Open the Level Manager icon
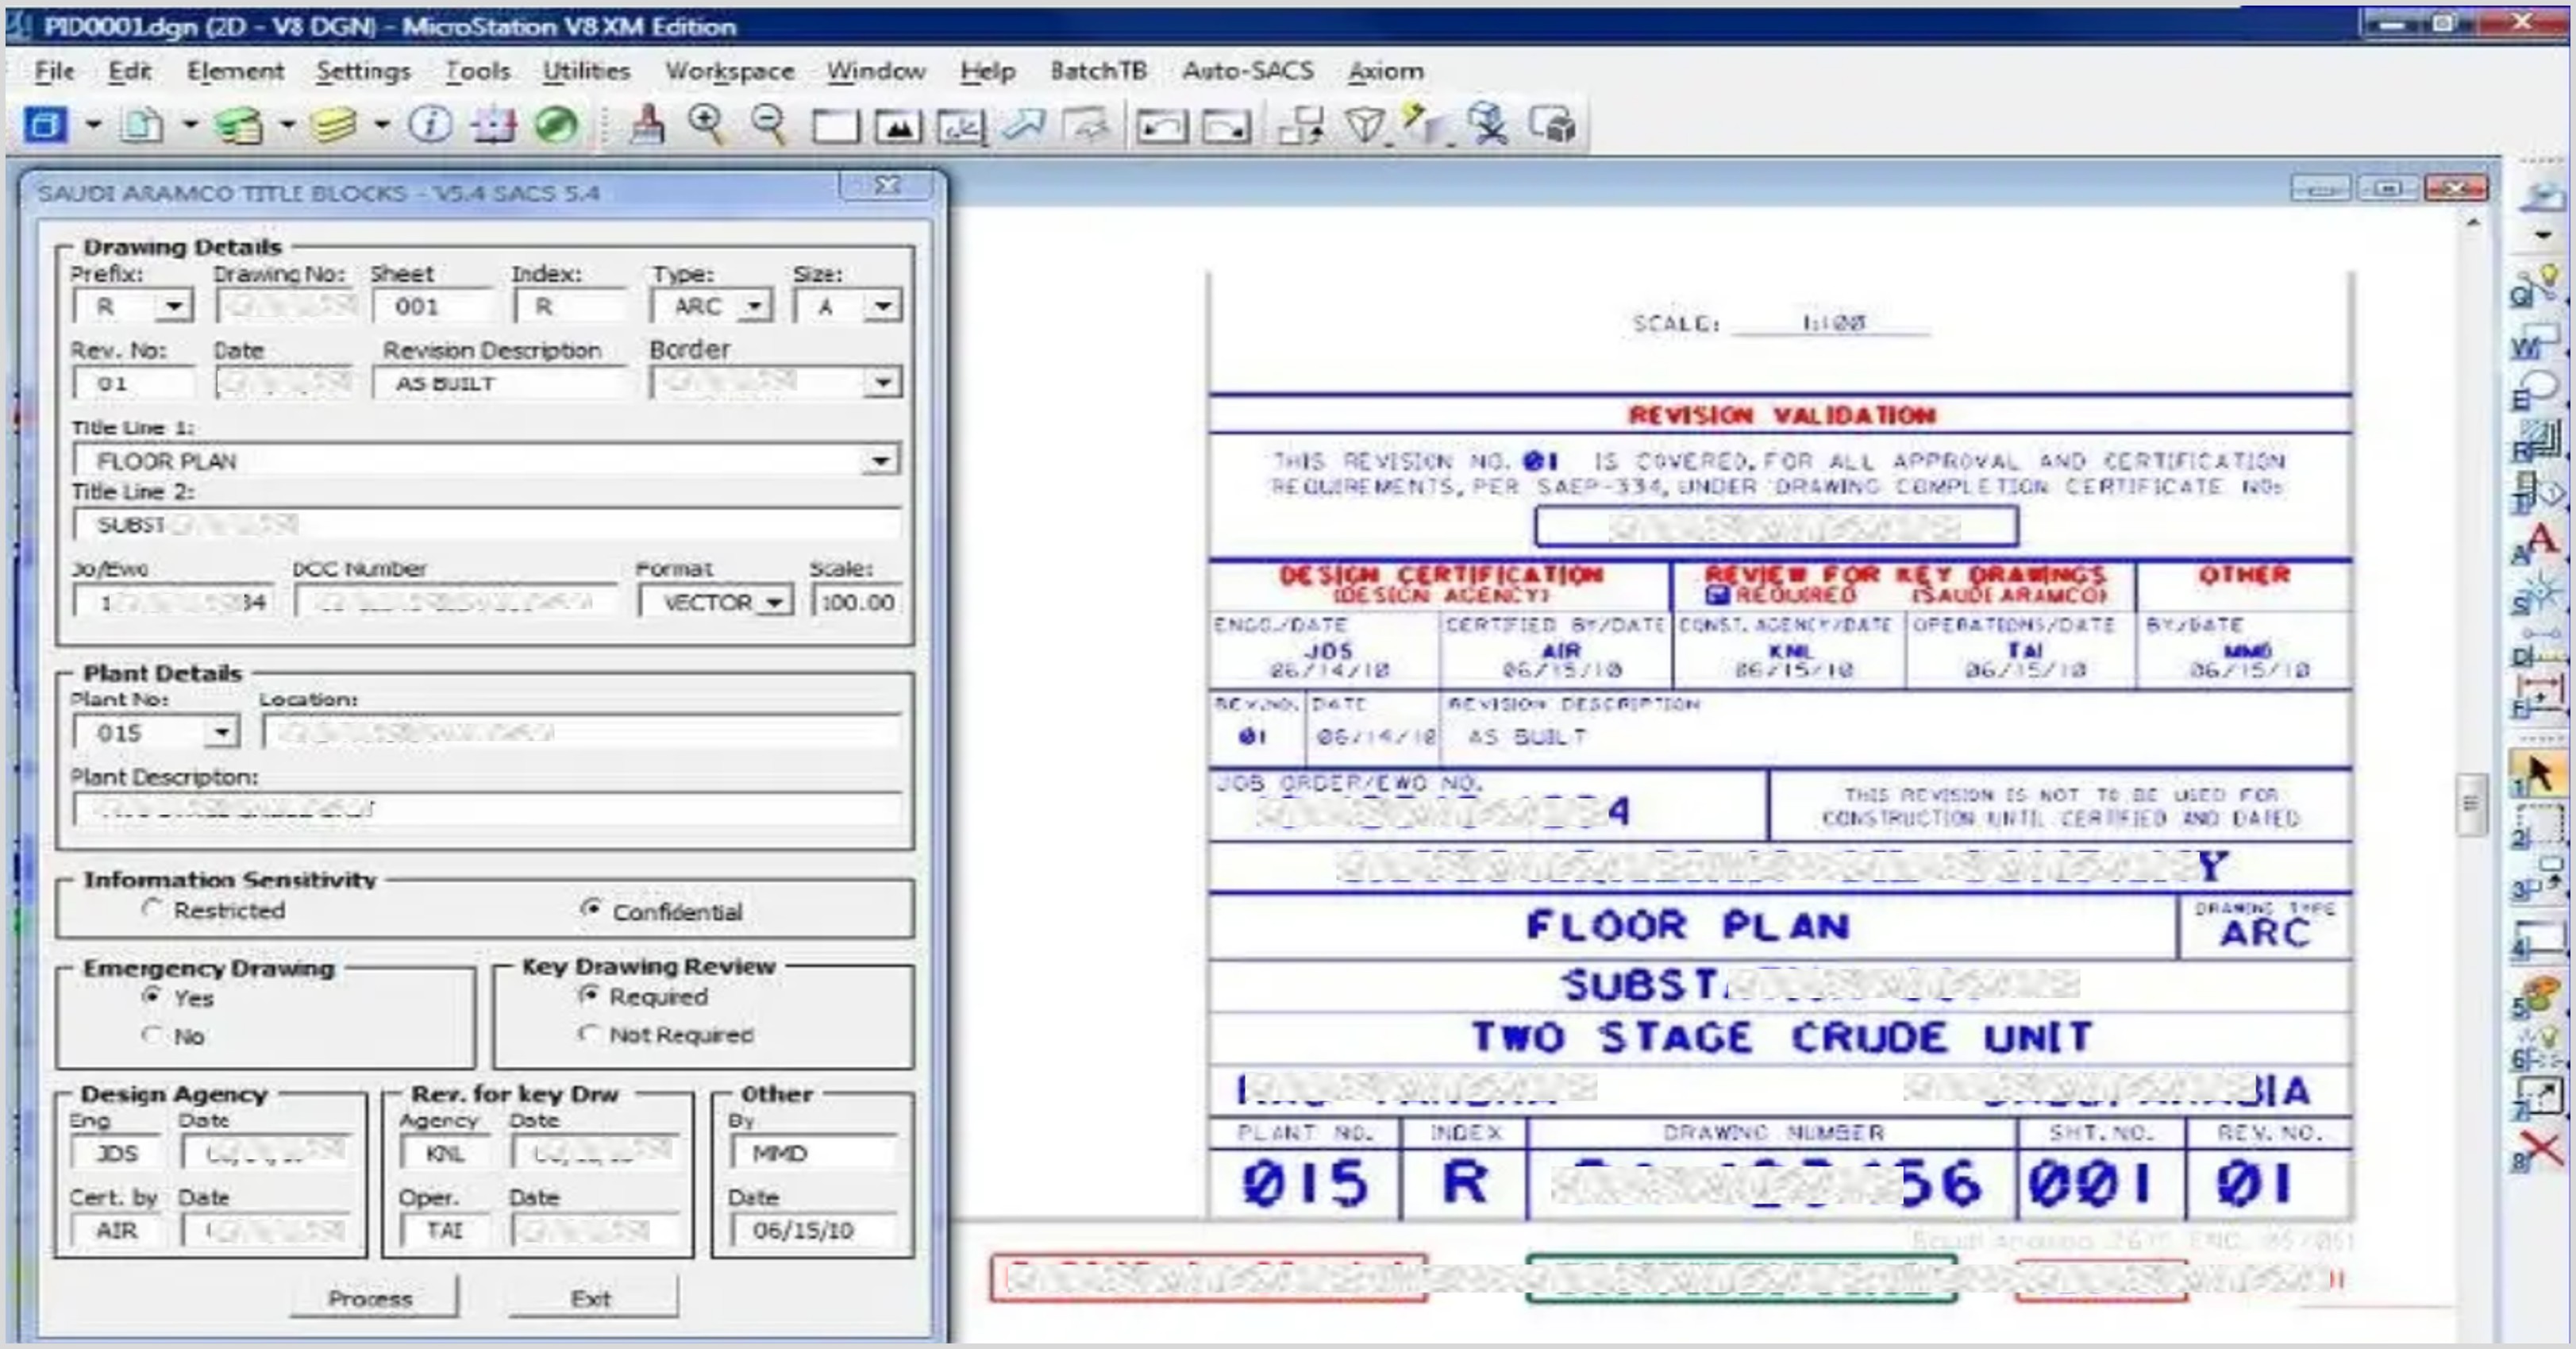Screen dimensions: 2576x1349 click(x=334, y=126)
